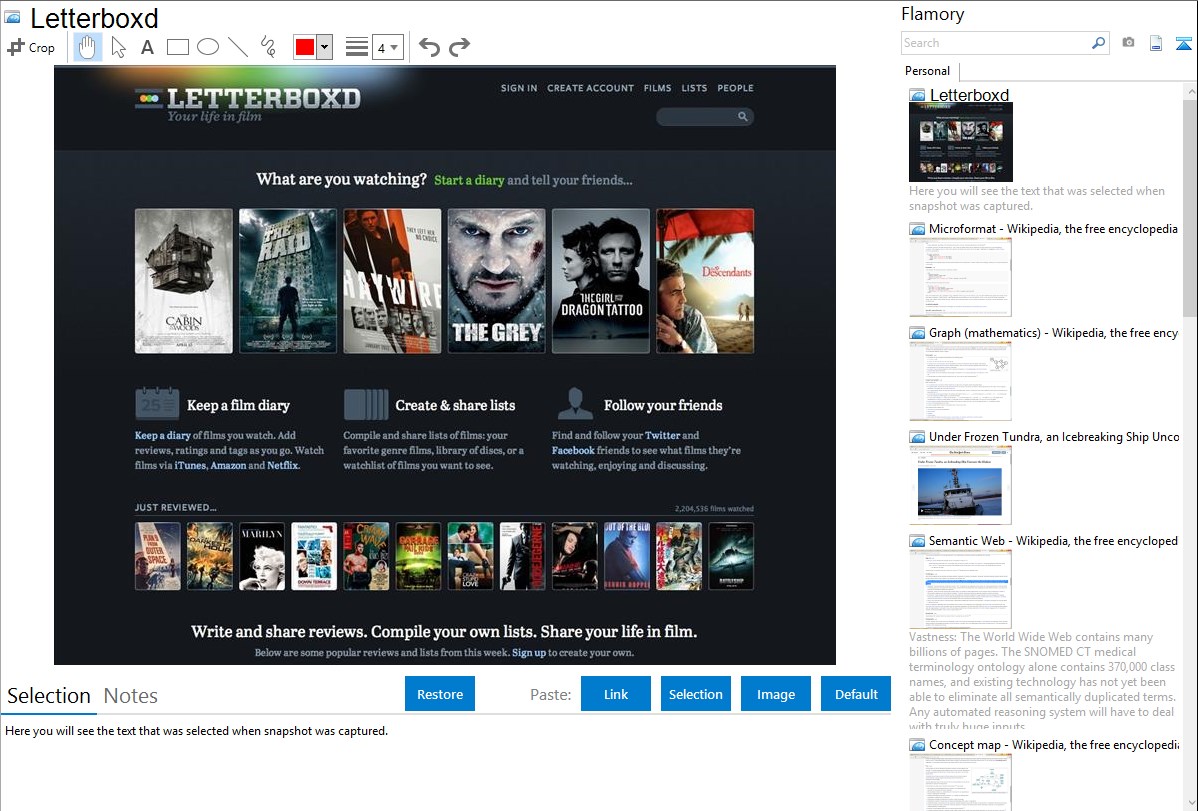
Task: Click the Paste Selection button
Action: pyautogui.click(x=695, y=694)
